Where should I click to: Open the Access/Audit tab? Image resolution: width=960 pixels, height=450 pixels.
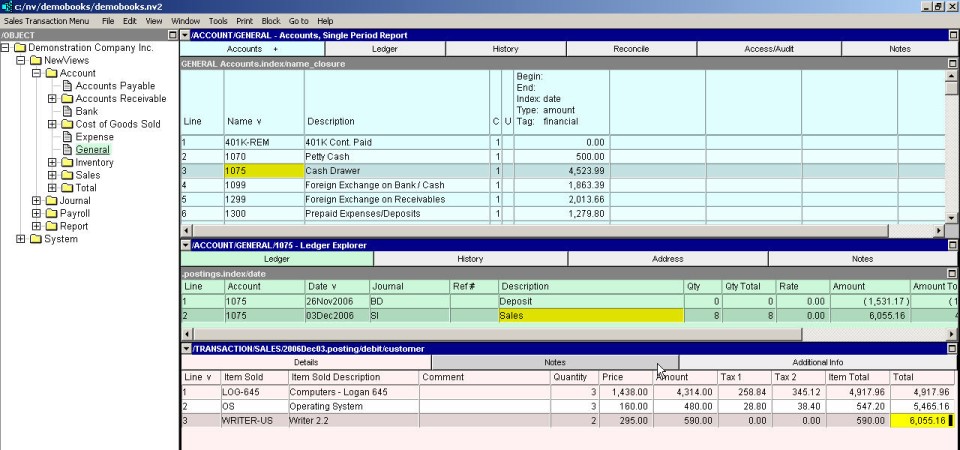click(x=769, y=48)
